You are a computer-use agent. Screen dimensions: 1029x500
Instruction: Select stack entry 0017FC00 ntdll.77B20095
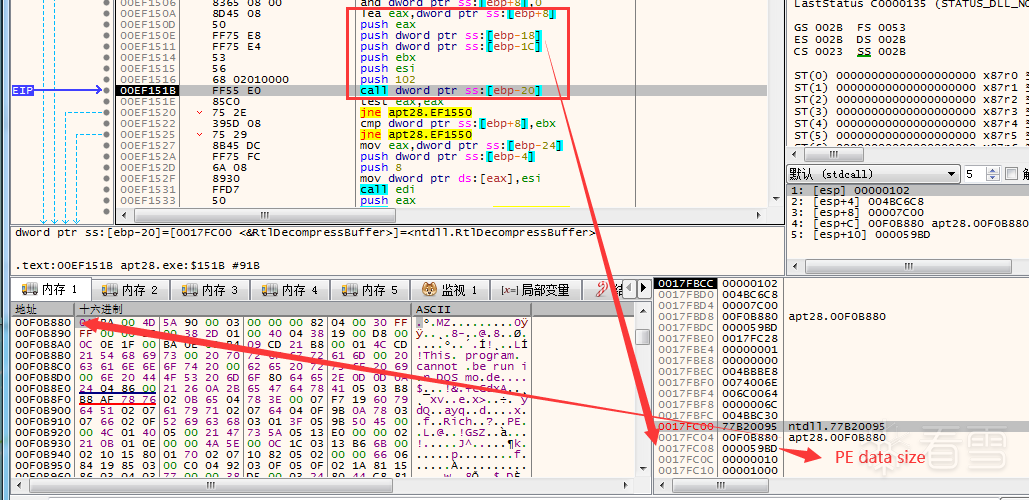(841, 426)
